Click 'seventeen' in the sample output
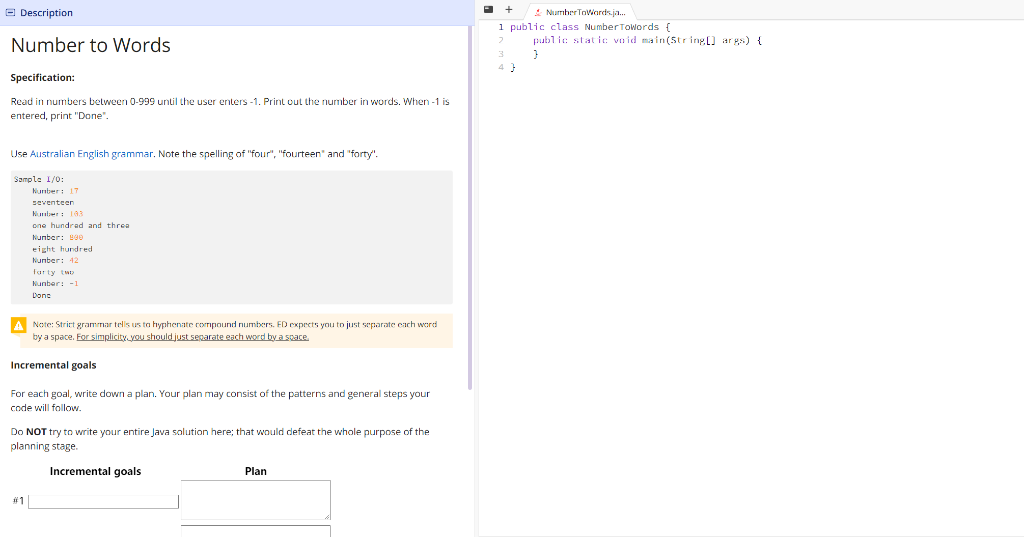This screenshot has height=537, width=1024. [53, 203]
